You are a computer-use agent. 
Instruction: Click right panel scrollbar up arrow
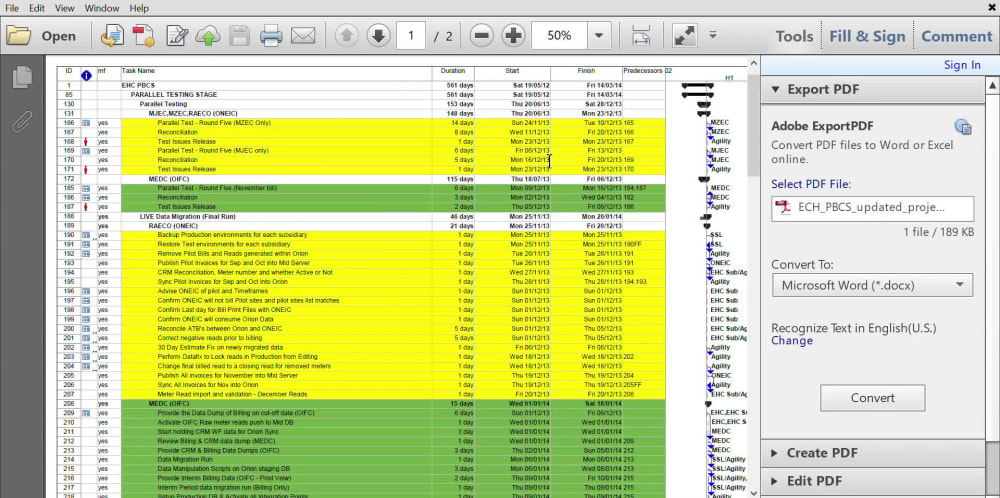pyautogui.click(x=992, y=85)
